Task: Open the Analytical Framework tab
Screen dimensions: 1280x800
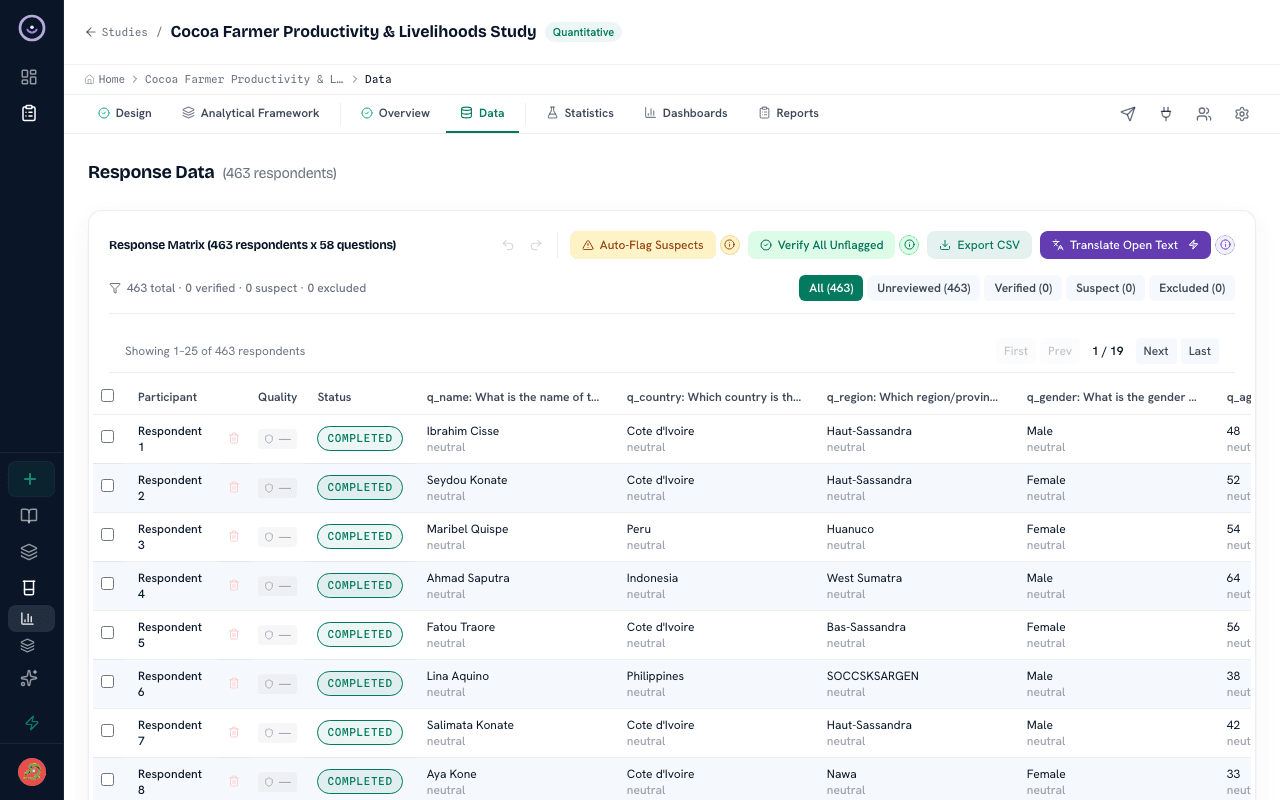Action: pos(250,113)
